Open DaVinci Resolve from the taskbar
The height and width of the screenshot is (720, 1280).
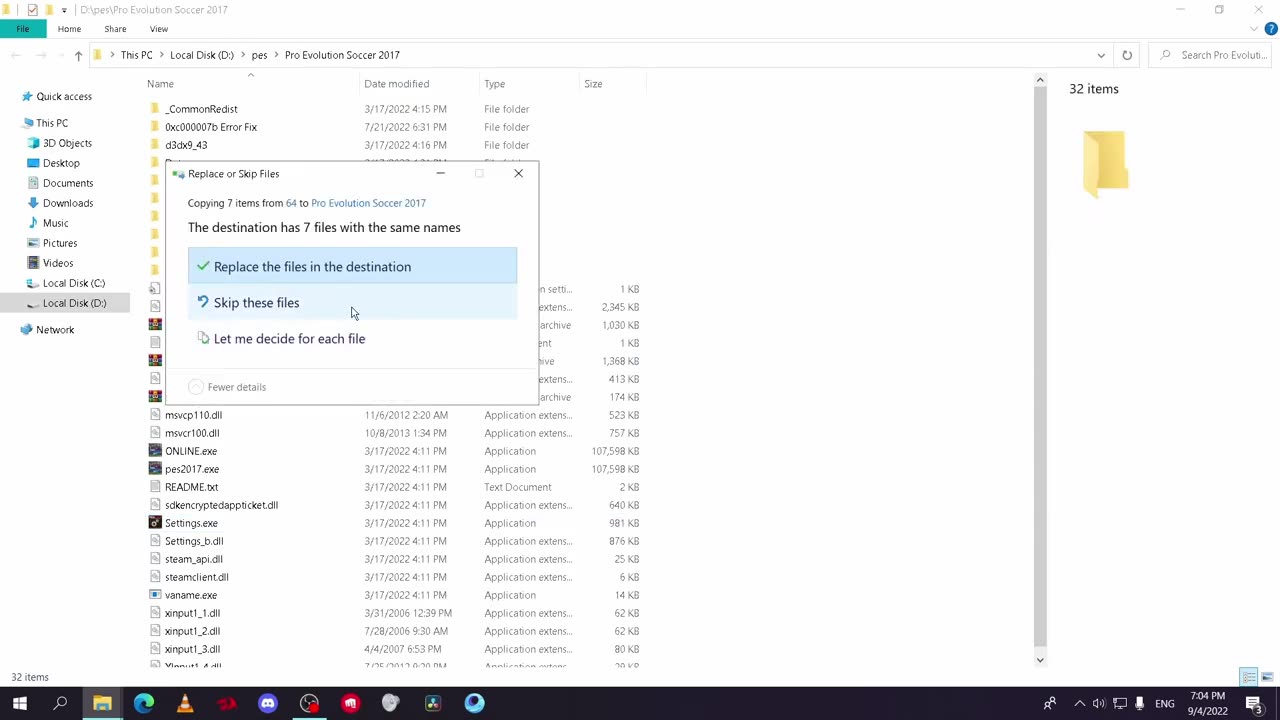pos(433,704)
